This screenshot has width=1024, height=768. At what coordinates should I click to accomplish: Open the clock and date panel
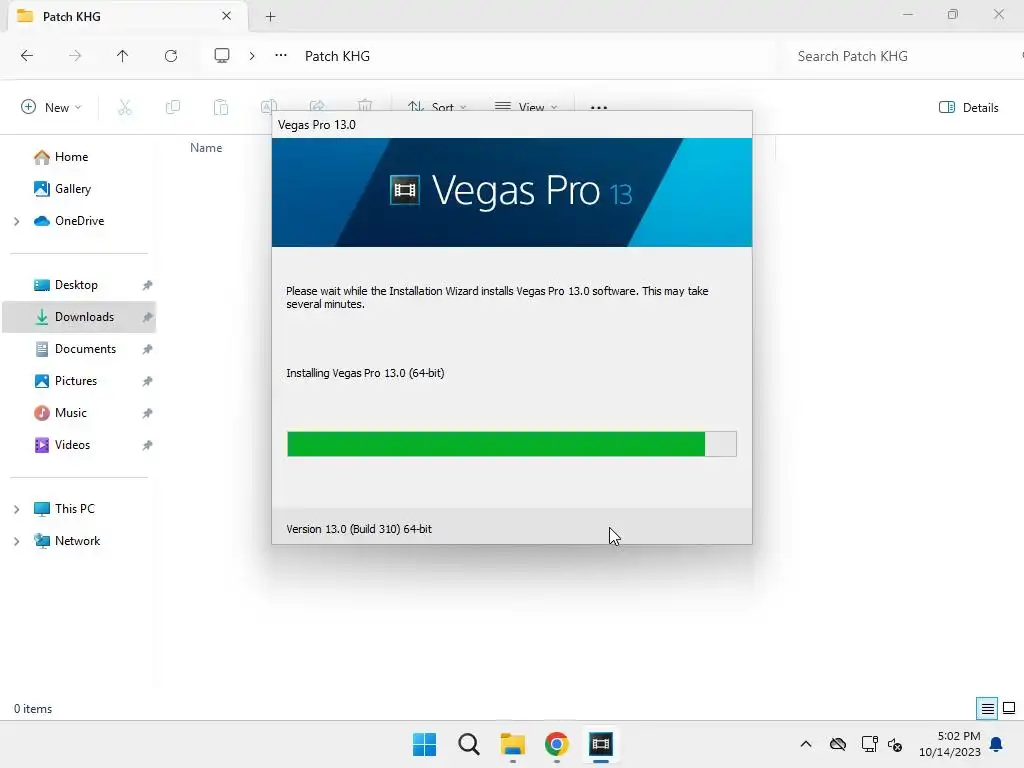click(x=950, y=744)
